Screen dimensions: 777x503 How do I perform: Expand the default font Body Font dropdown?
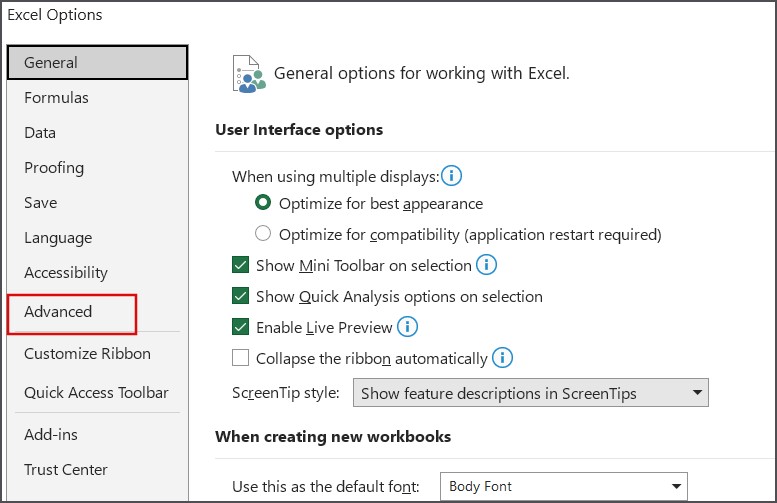(563, 487)
